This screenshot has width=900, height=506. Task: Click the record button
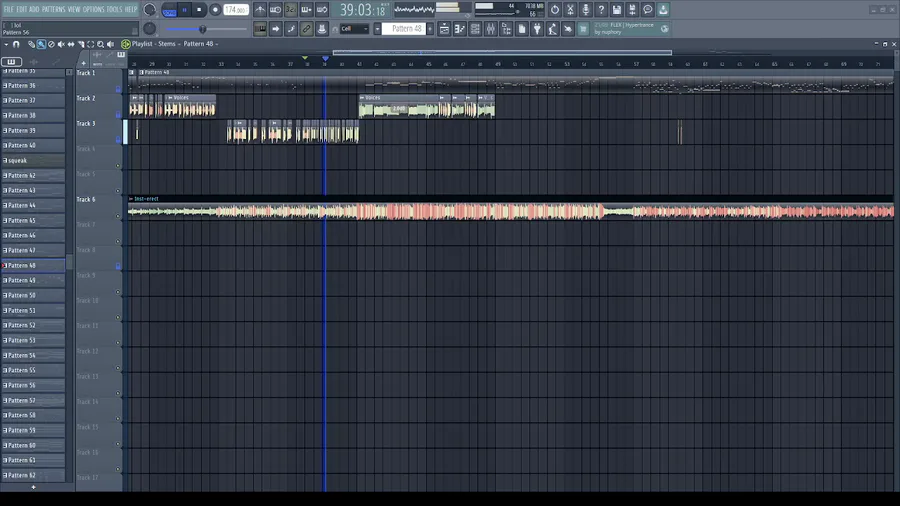click(x=215, y=10)
